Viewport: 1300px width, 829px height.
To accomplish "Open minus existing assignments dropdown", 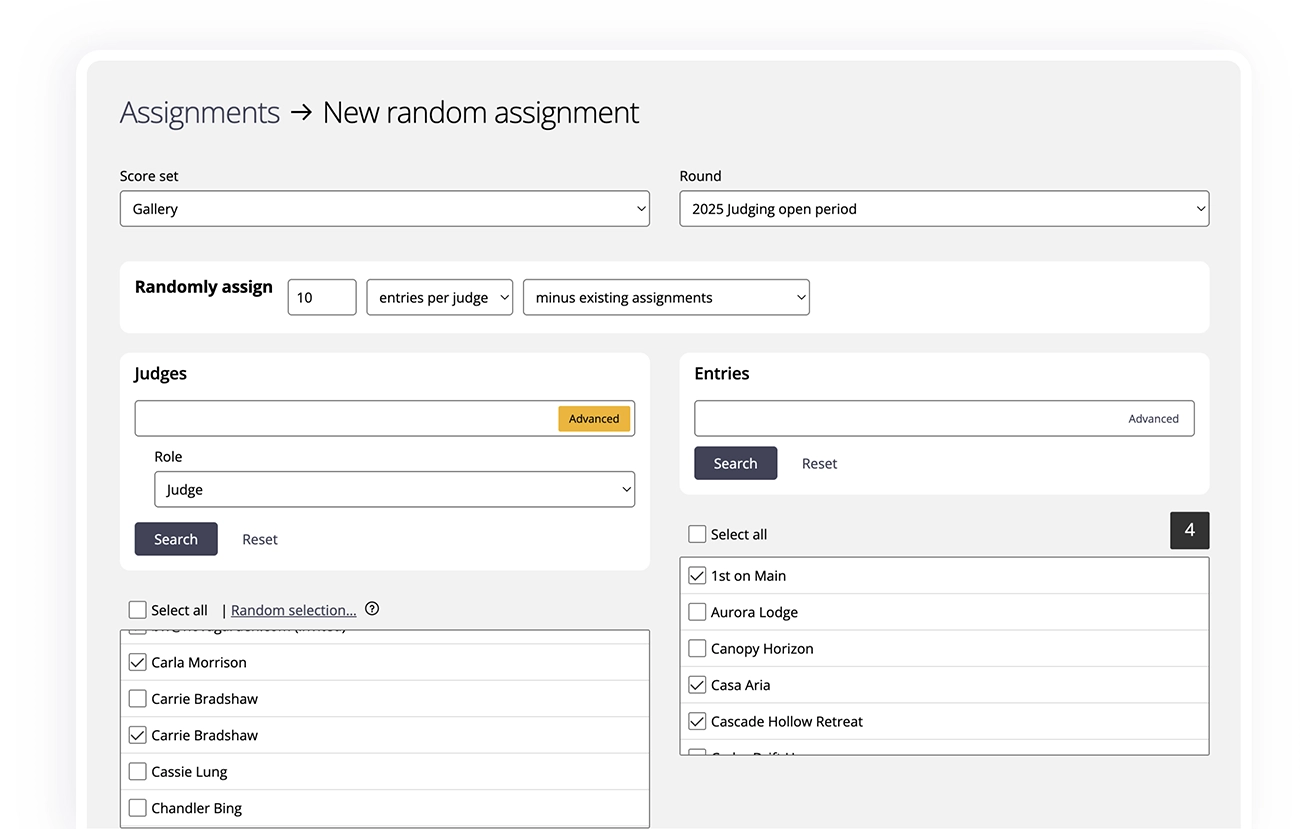I will tap(666, 297).
